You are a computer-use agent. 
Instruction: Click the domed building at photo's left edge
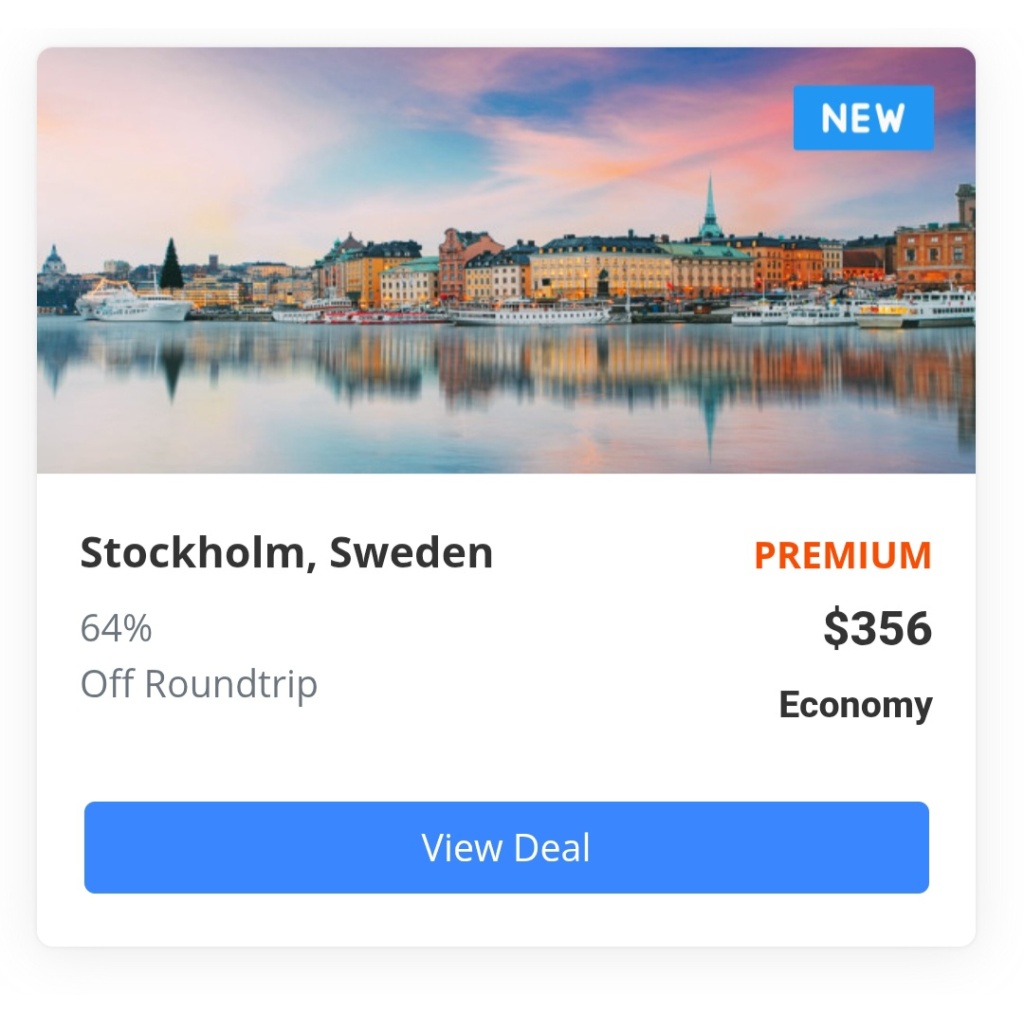coord(54,261)
